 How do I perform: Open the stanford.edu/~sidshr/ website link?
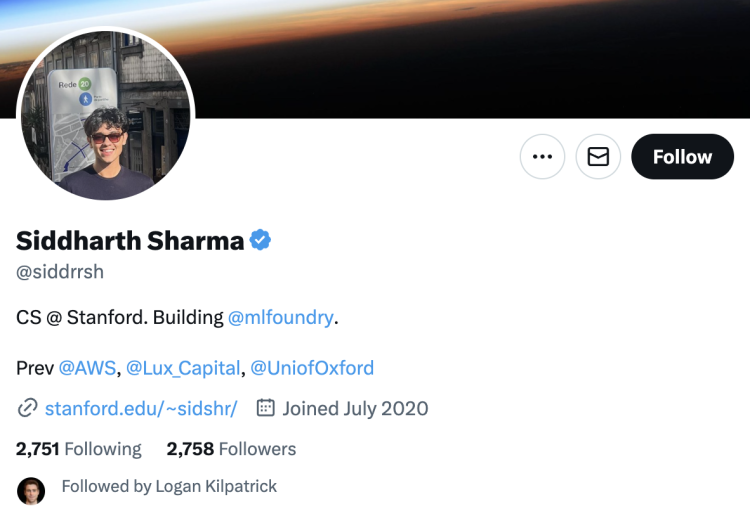[x=141, y=408]
